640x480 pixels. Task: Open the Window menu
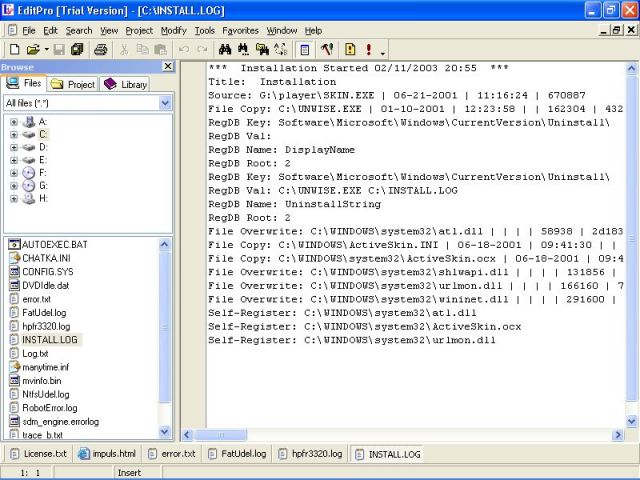tap(282, 31)
